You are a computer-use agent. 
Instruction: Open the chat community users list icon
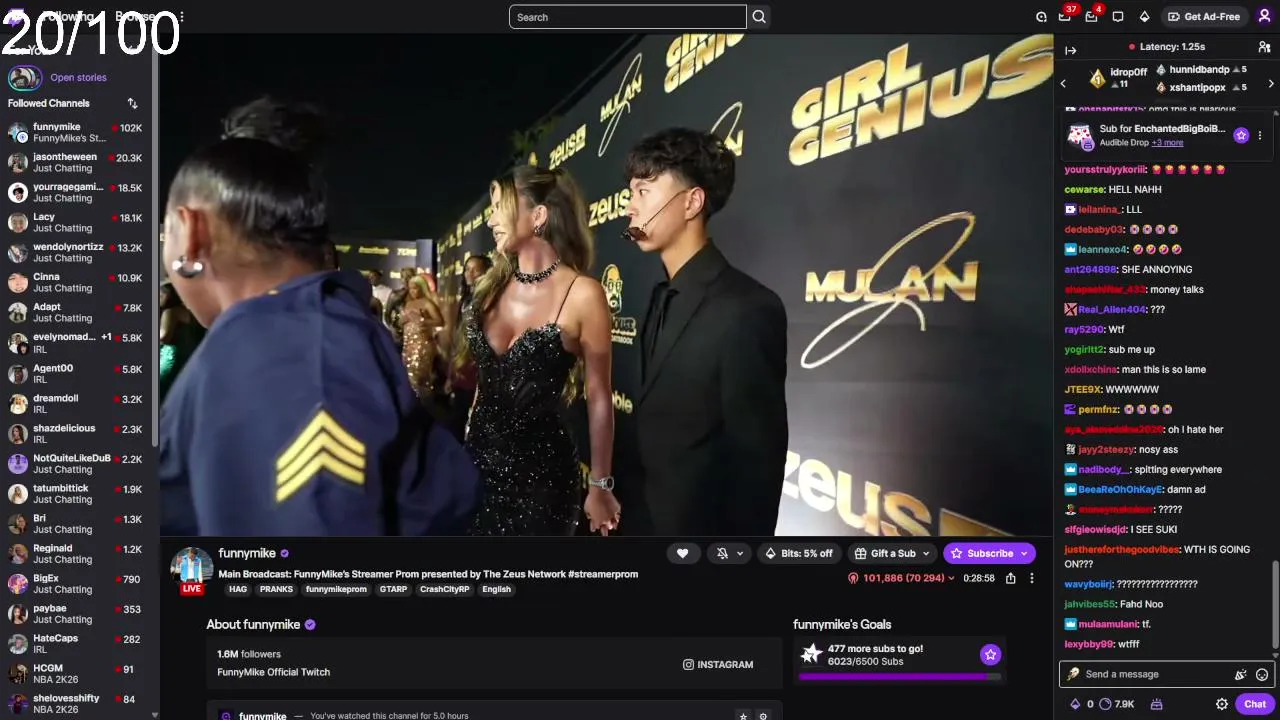click(x=1264, y=47)
